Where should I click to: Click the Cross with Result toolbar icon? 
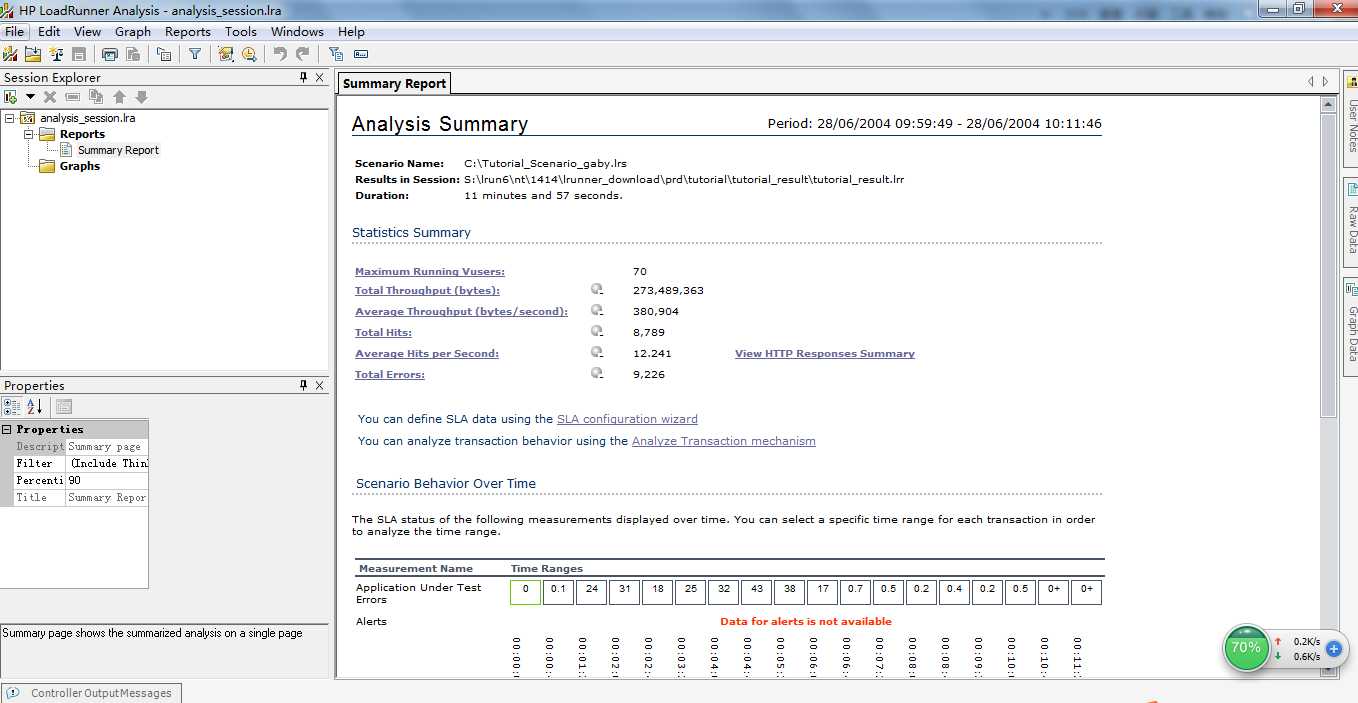point(56,54)
